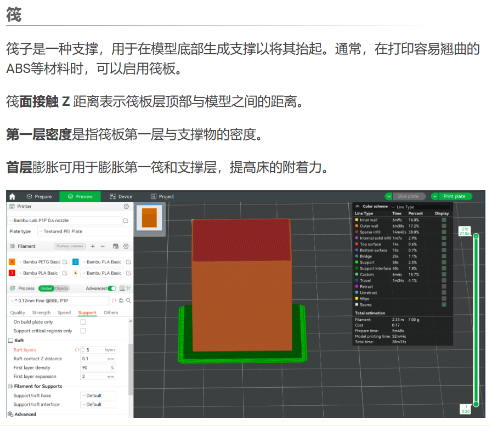Image resolution: width=490 pixels, height=426 pixels.
Task: Add a filament with plus icon
Action: [x=93, y=246]
